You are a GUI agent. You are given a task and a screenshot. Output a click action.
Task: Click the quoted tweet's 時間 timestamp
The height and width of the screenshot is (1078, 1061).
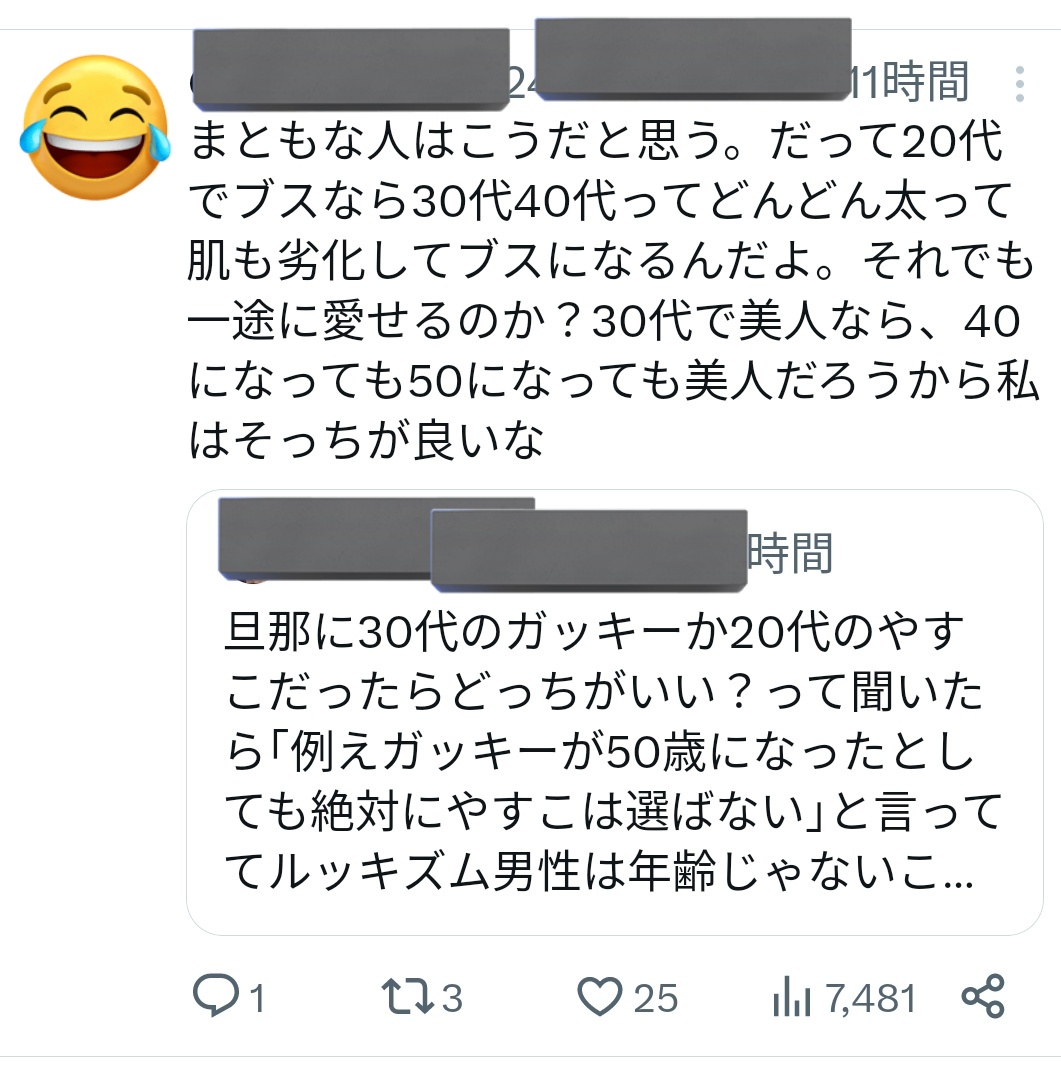click(790, 553)
